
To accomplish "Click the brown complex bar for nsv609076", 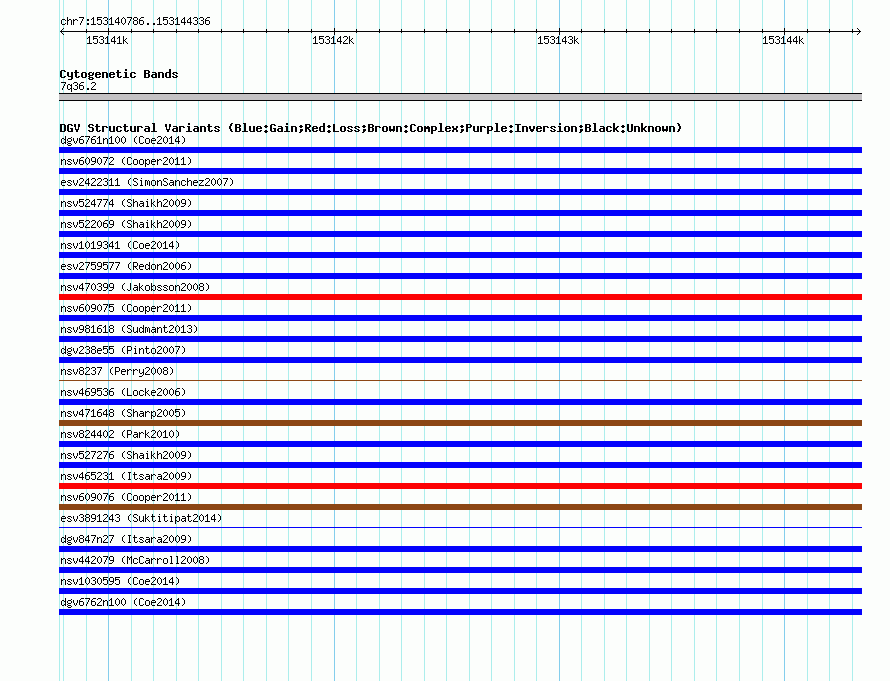I will pos(460,507).
